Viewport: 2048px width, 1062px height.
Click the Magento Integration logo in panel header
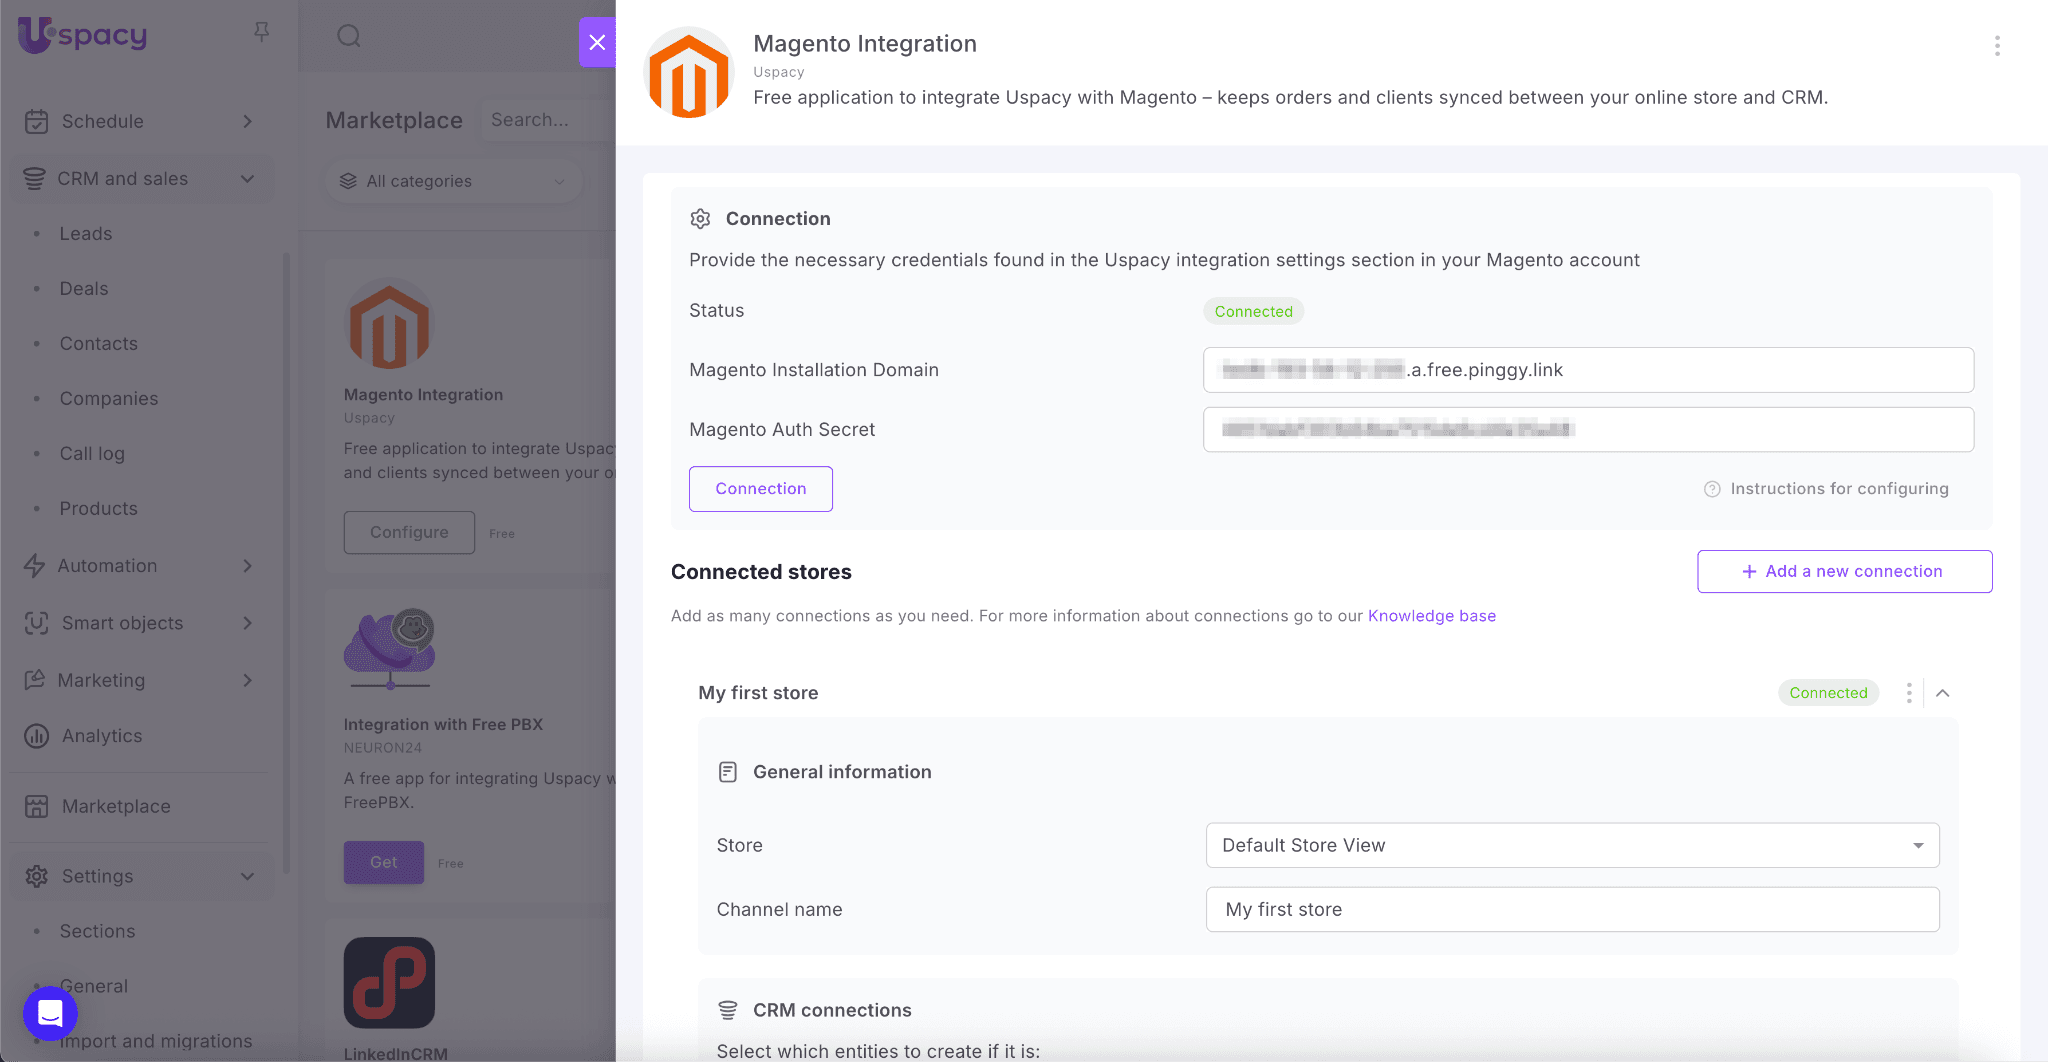(x=688, y=73)
